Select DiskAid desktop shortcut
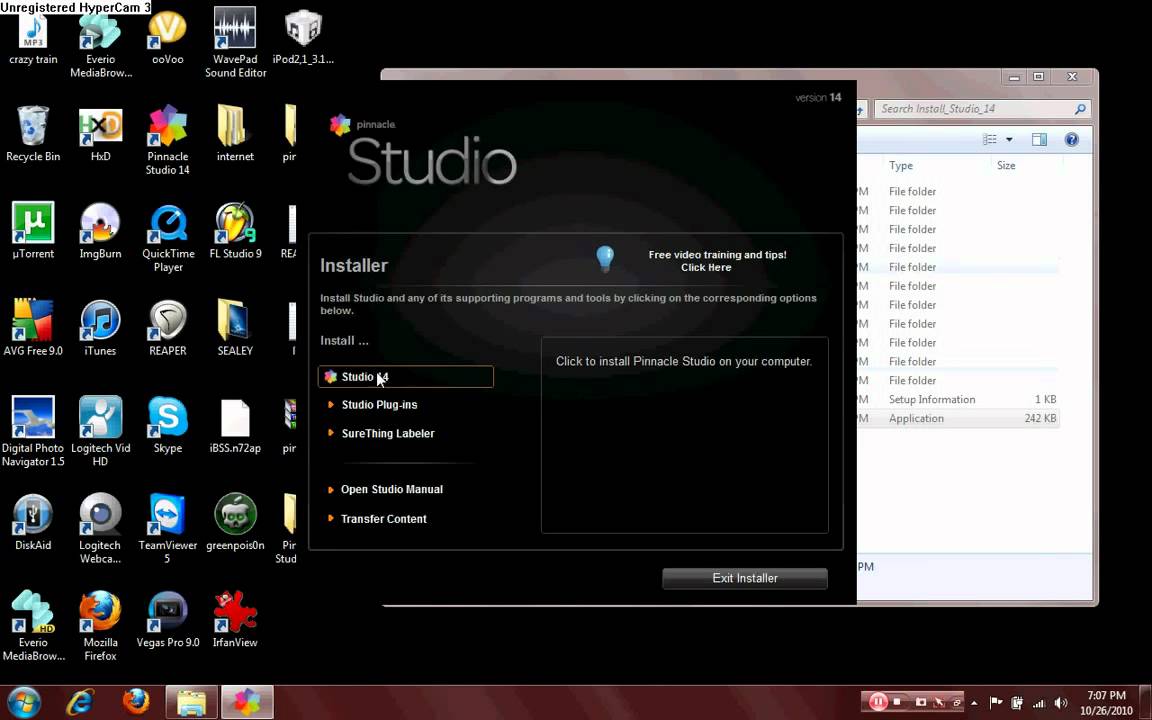Viewport: 1152px width, 720px height. pyautogui.click(x=33, y=522)
